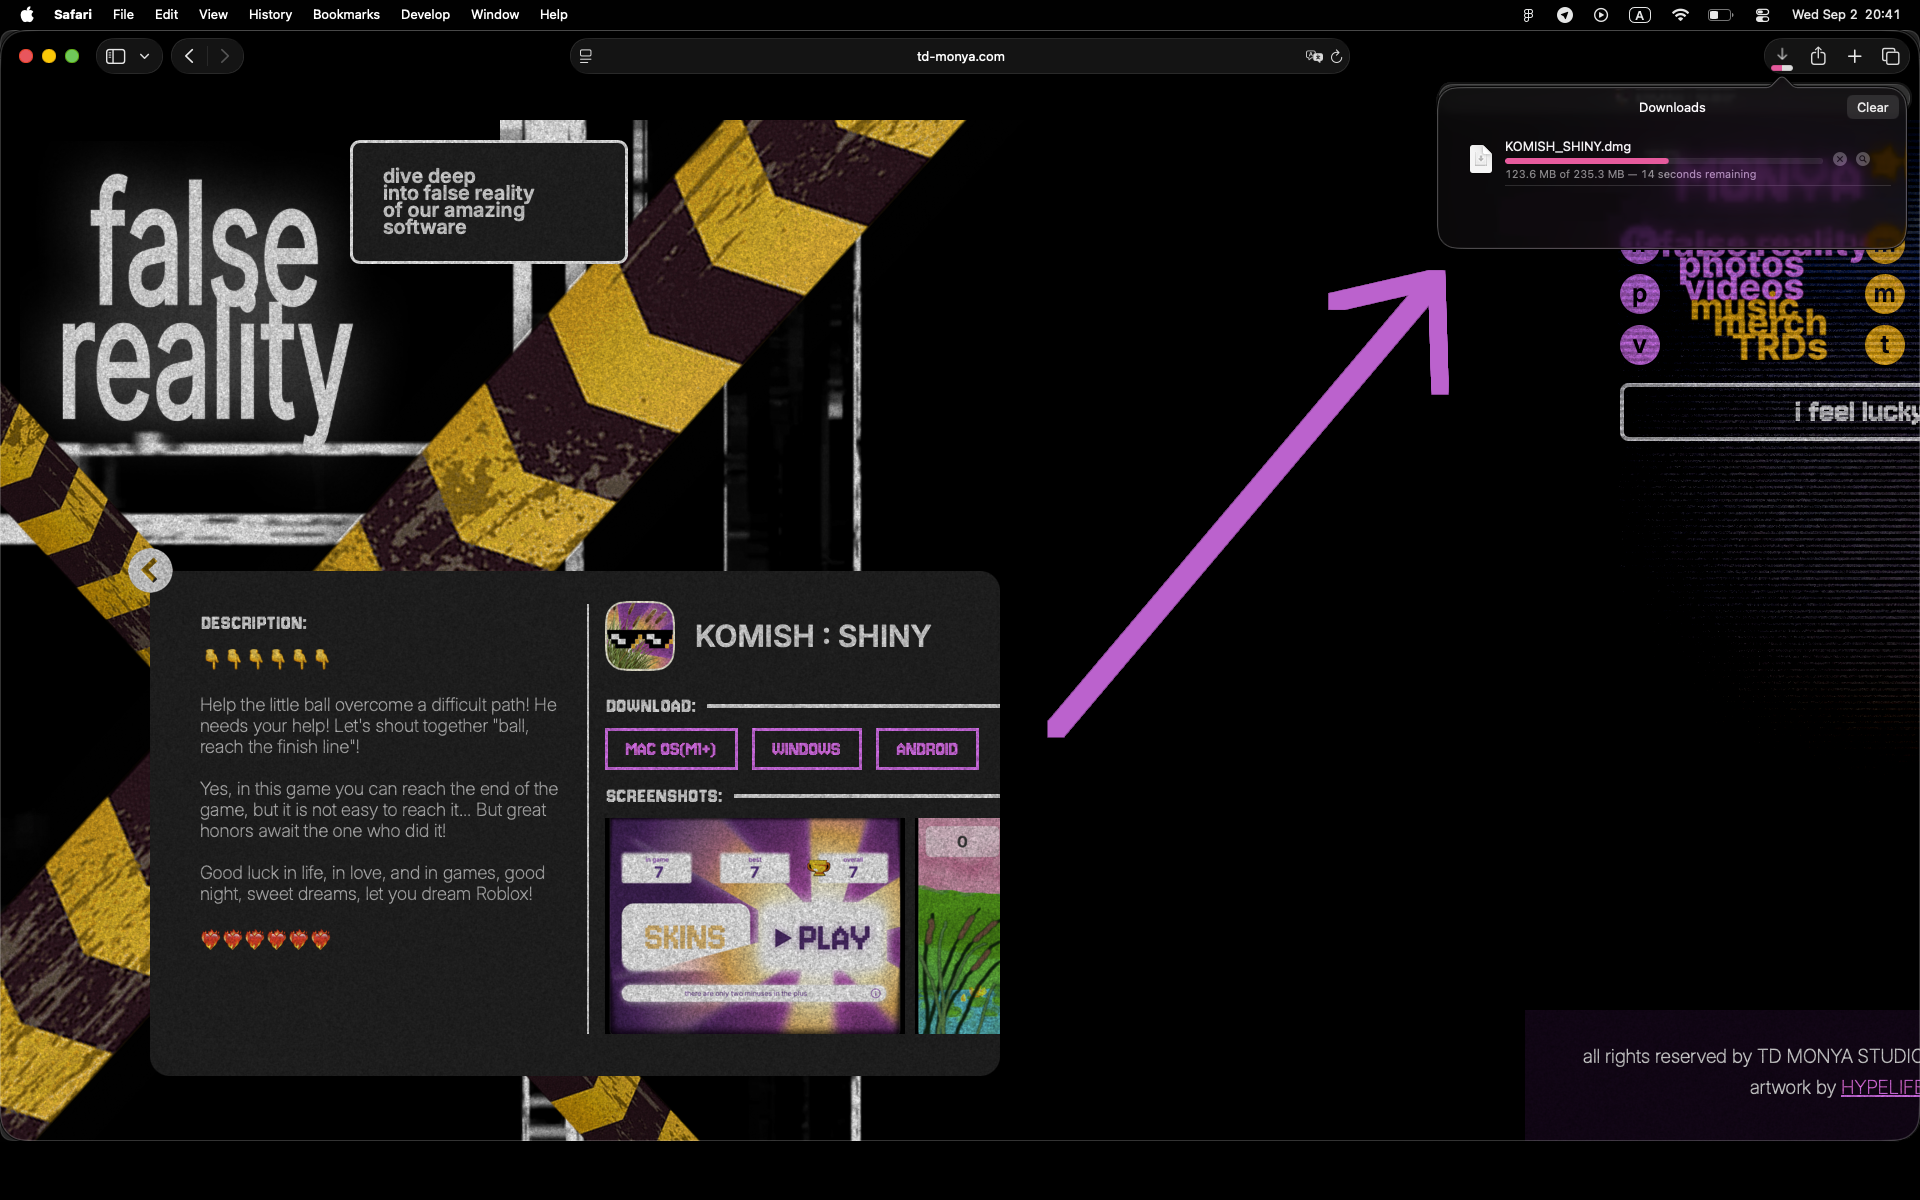The image size is (1920, 1200).
Task: Click the 'dive deep into false reality' box
Action: [489, 202]
